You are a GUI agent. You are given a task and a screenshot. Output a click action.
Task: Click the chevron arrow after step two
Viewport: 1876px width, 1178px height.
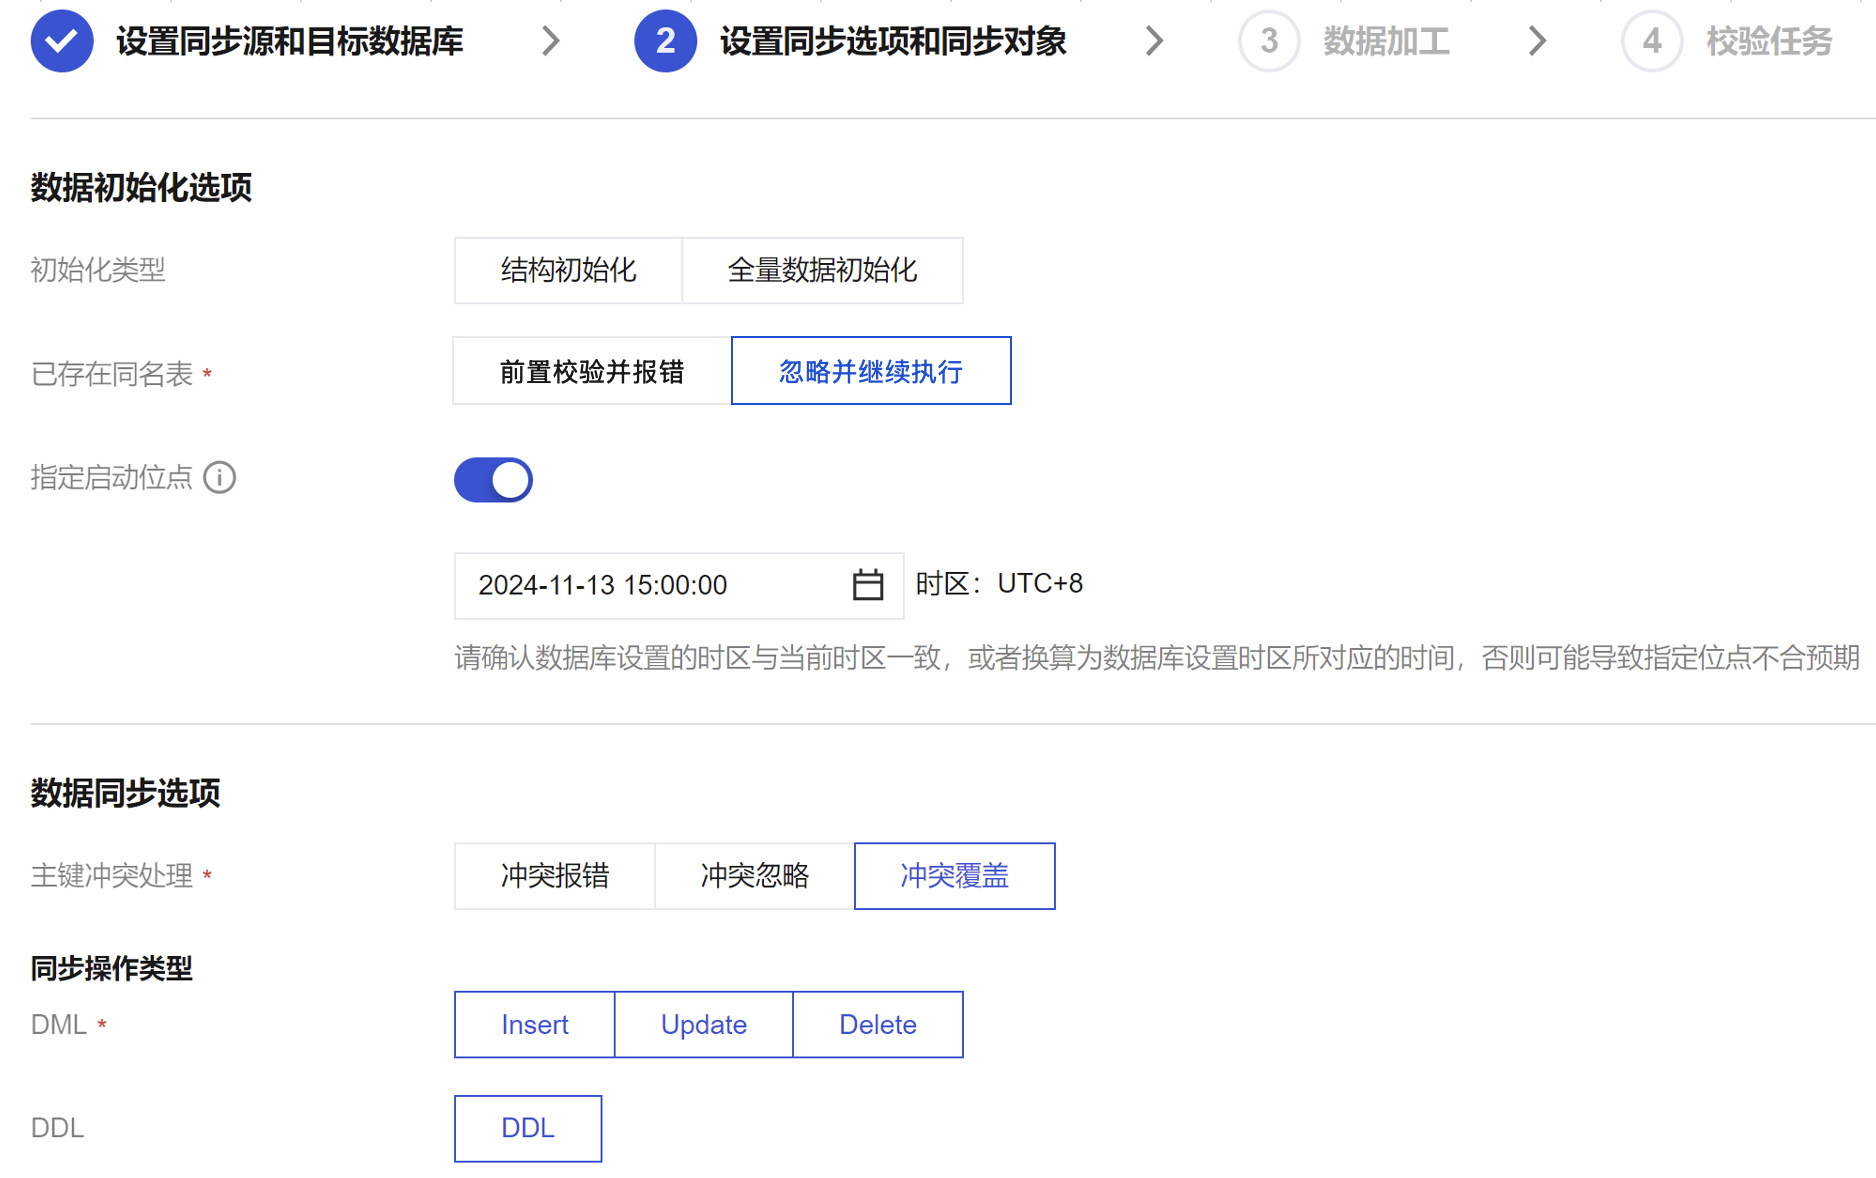click(x=1155, y=41)
